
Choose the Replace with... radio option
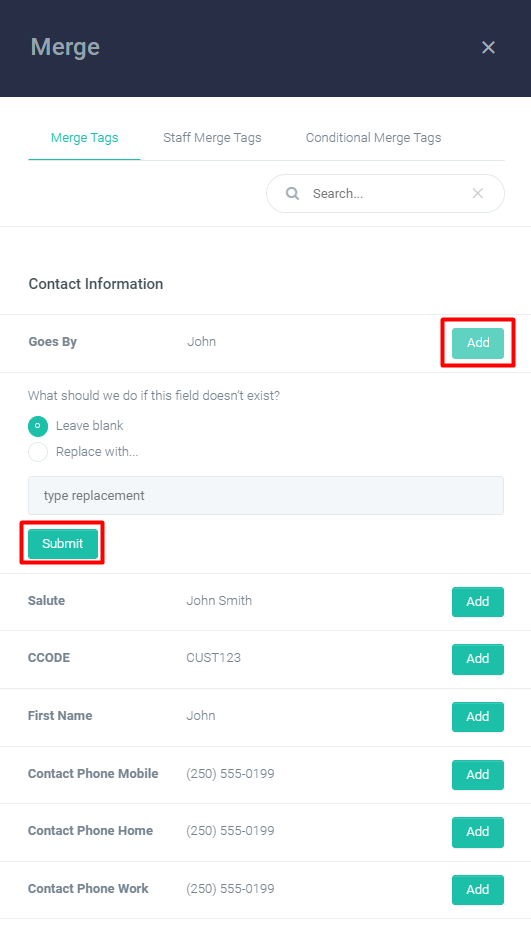click(38, 452)
